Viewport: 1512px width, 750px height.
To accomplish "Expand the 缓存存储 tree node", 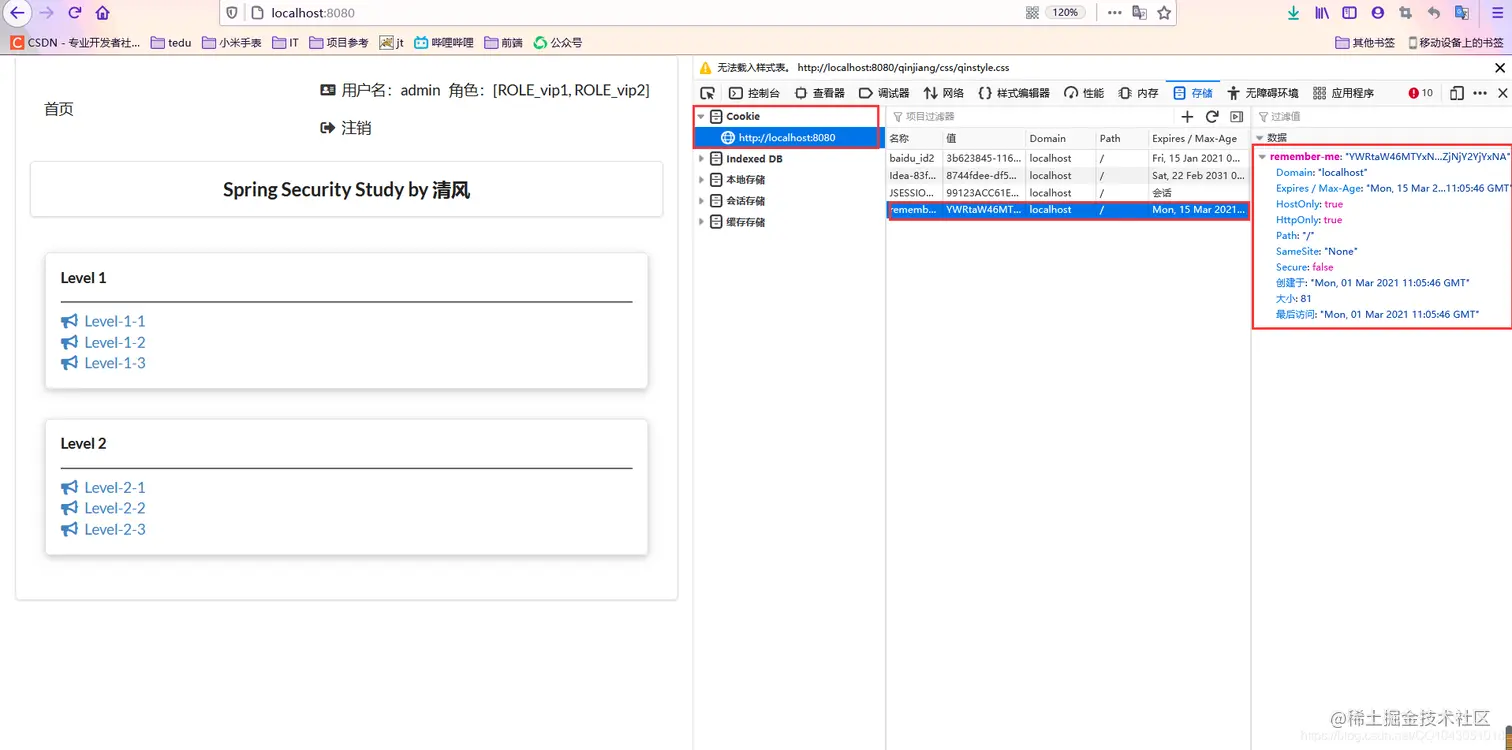I will coord(701,222).
